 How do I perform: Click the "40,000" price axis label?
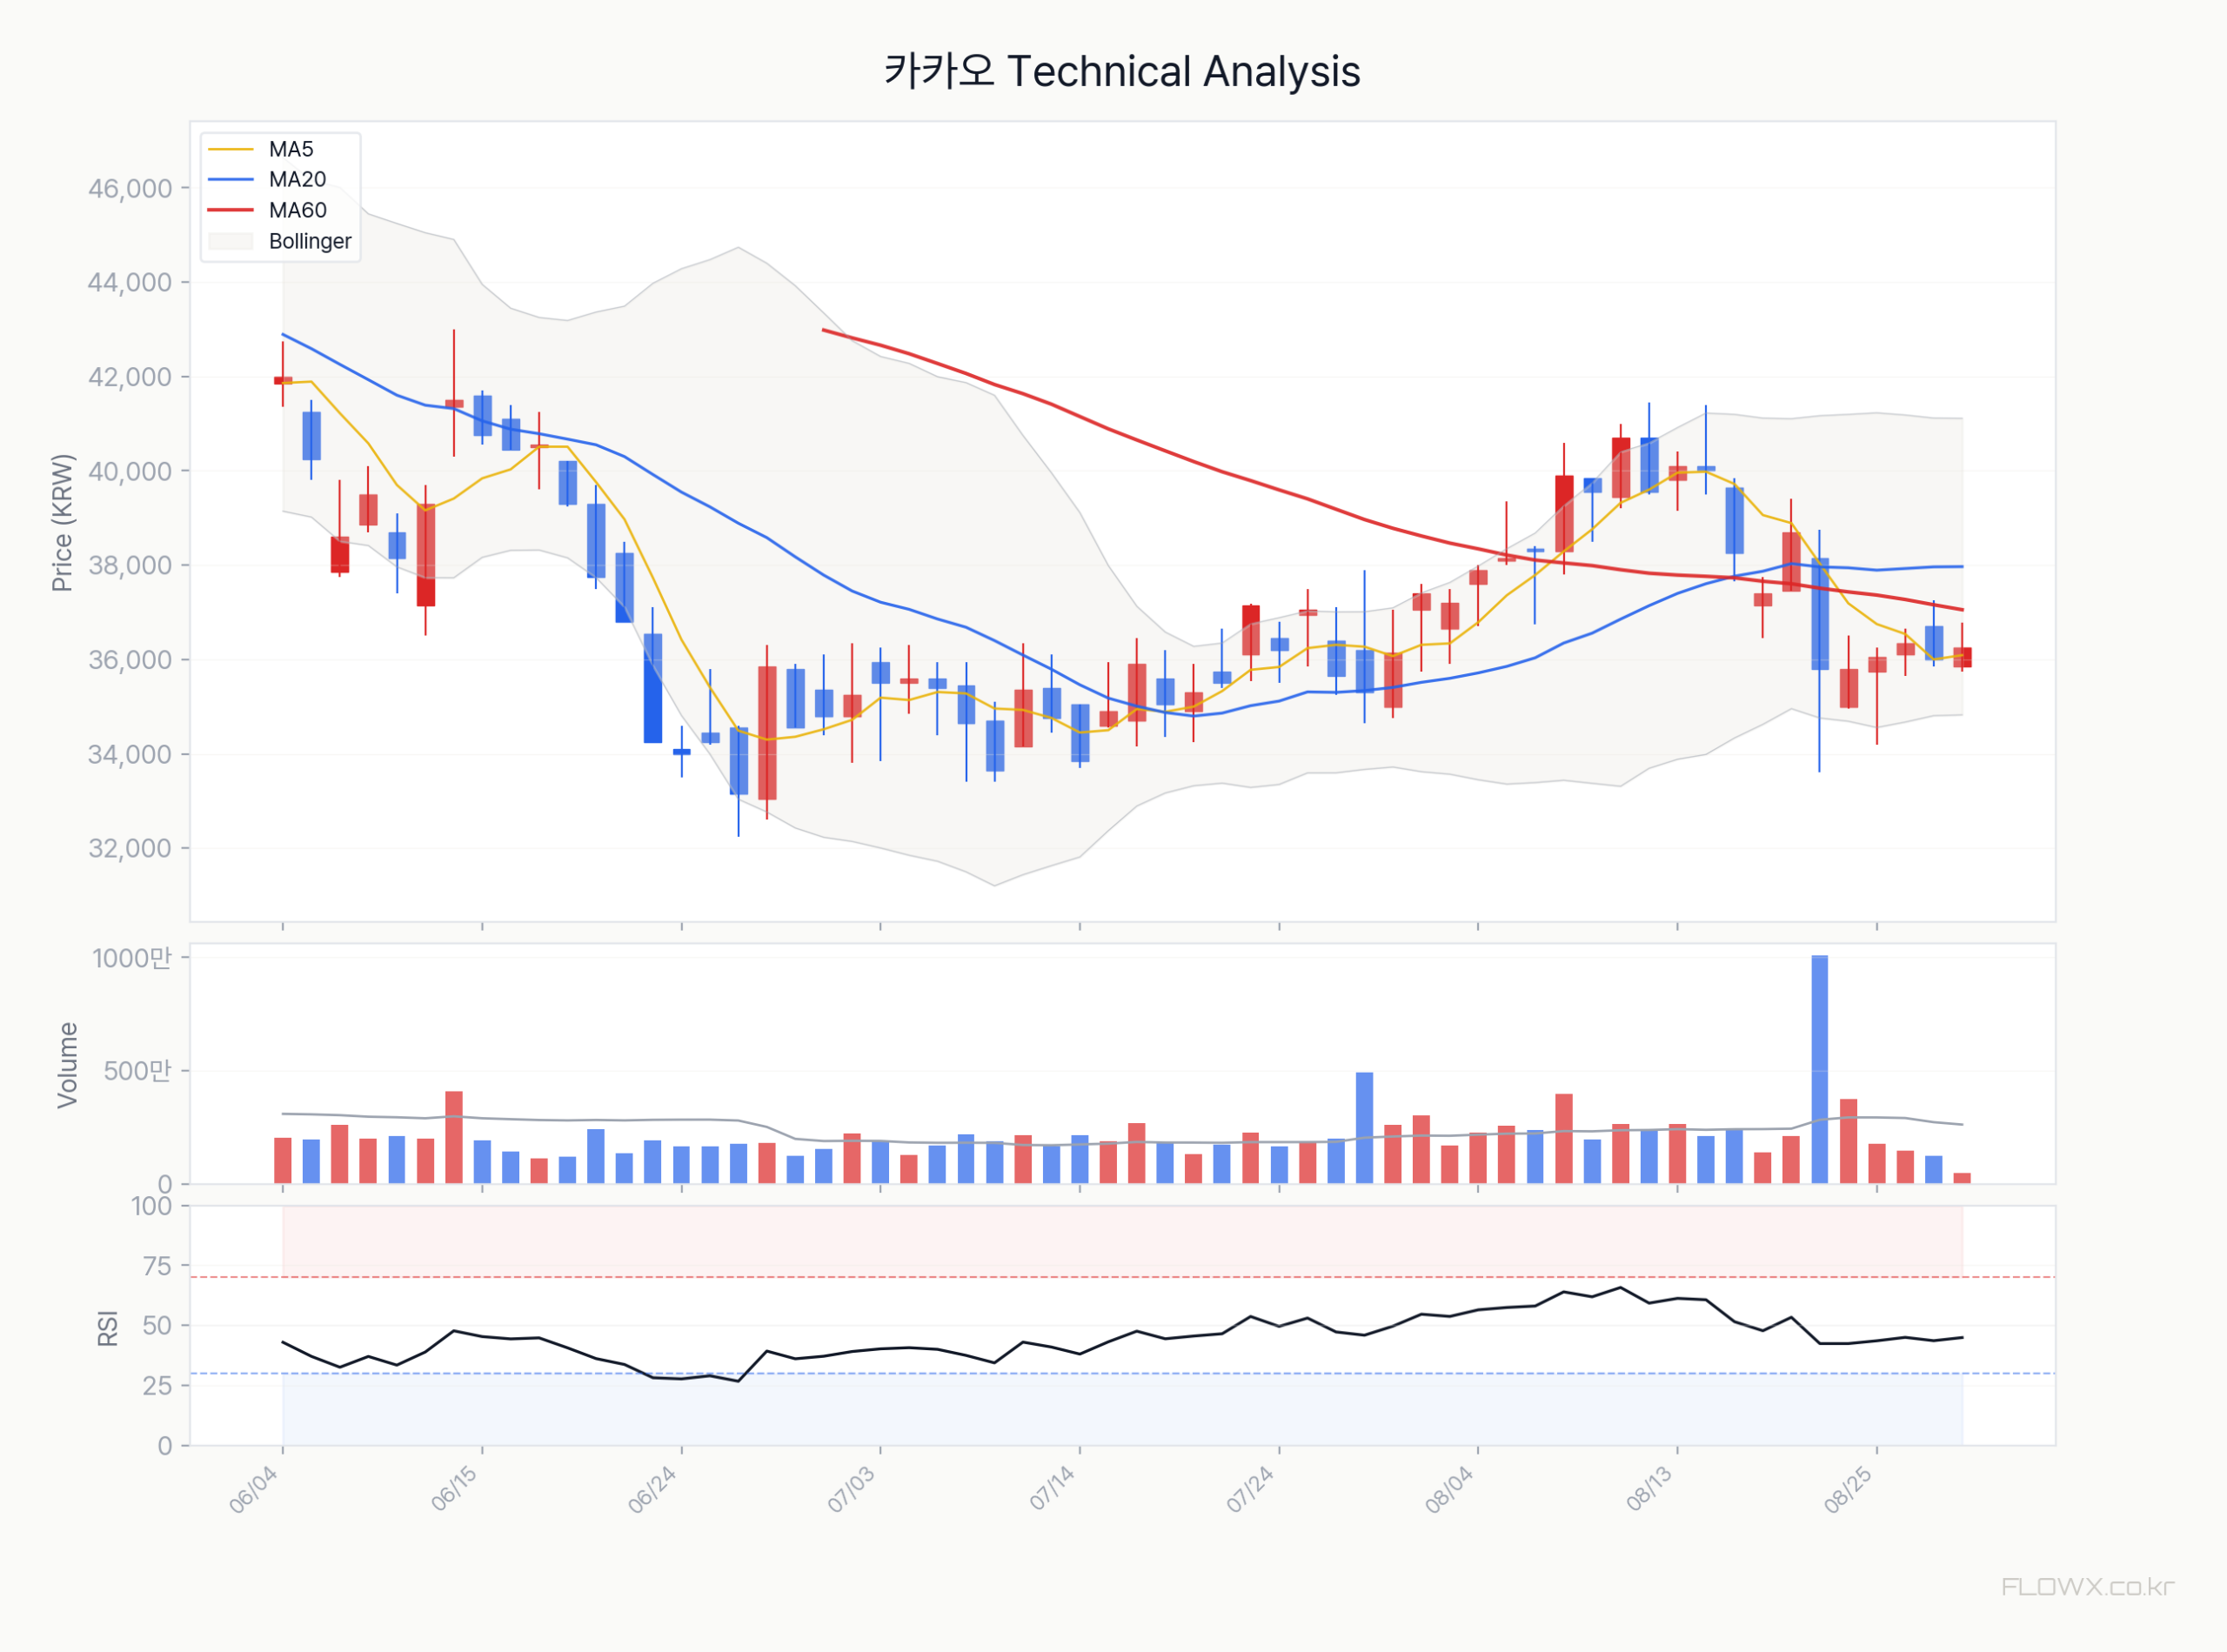coord(130,472)
